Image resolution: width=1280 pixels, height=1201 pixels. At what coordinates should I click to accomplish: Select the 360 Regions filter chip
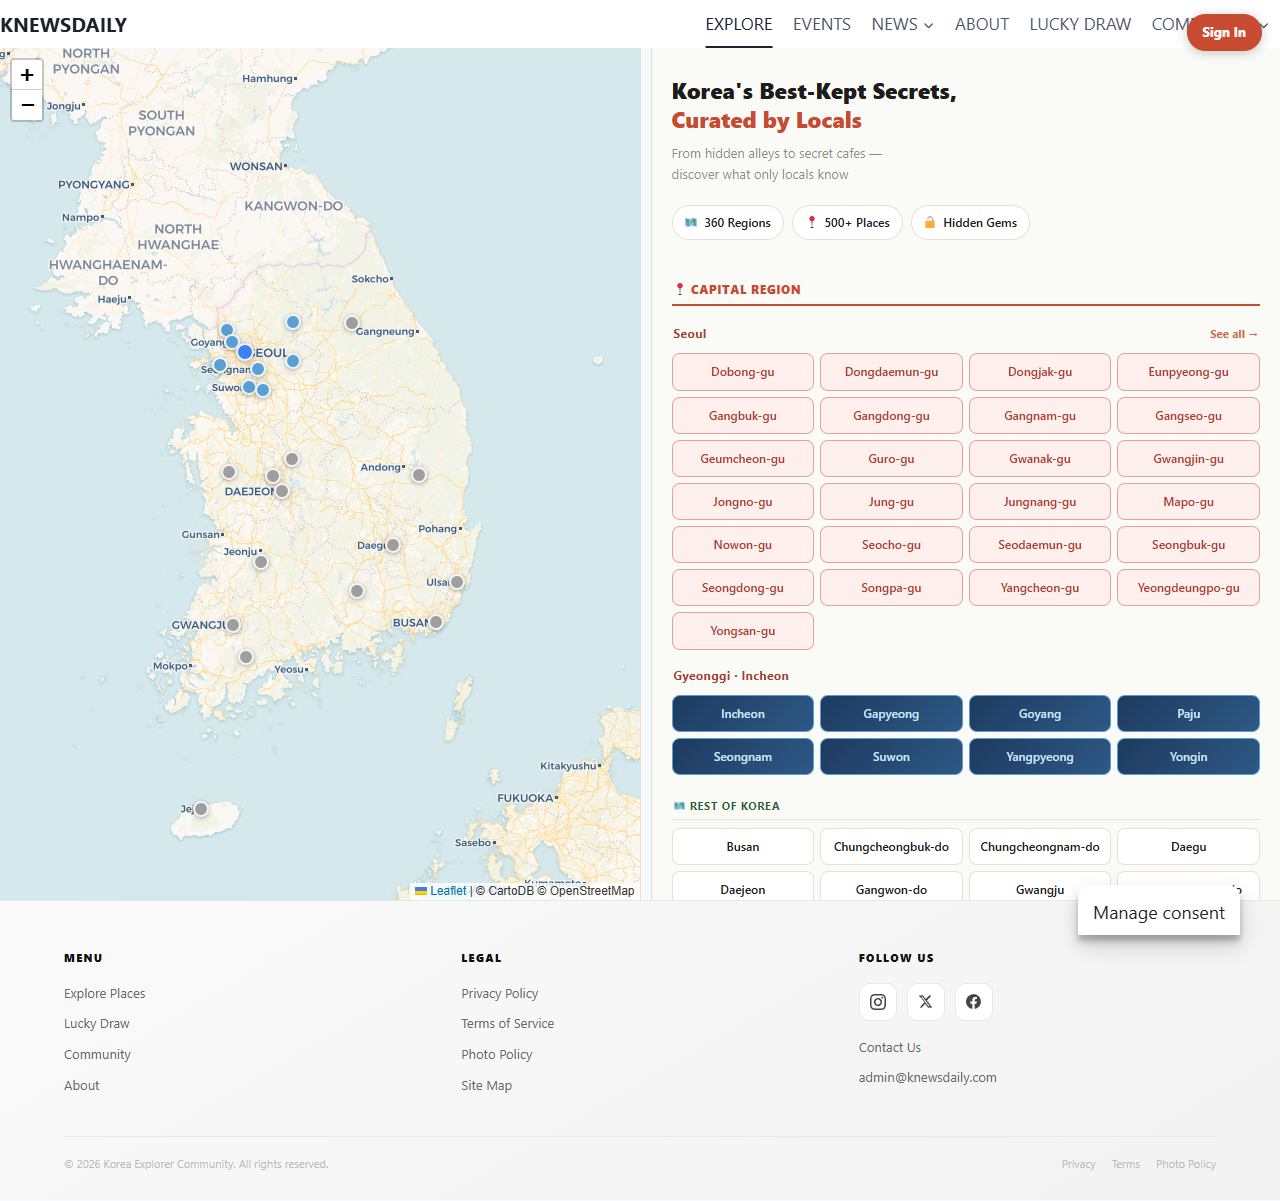click(x=727, y=223)
